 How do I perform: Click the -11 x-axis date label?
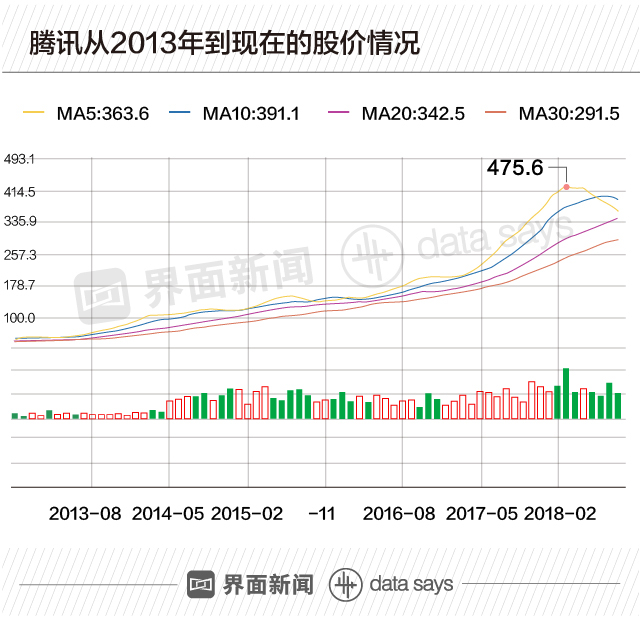(322, 513)
